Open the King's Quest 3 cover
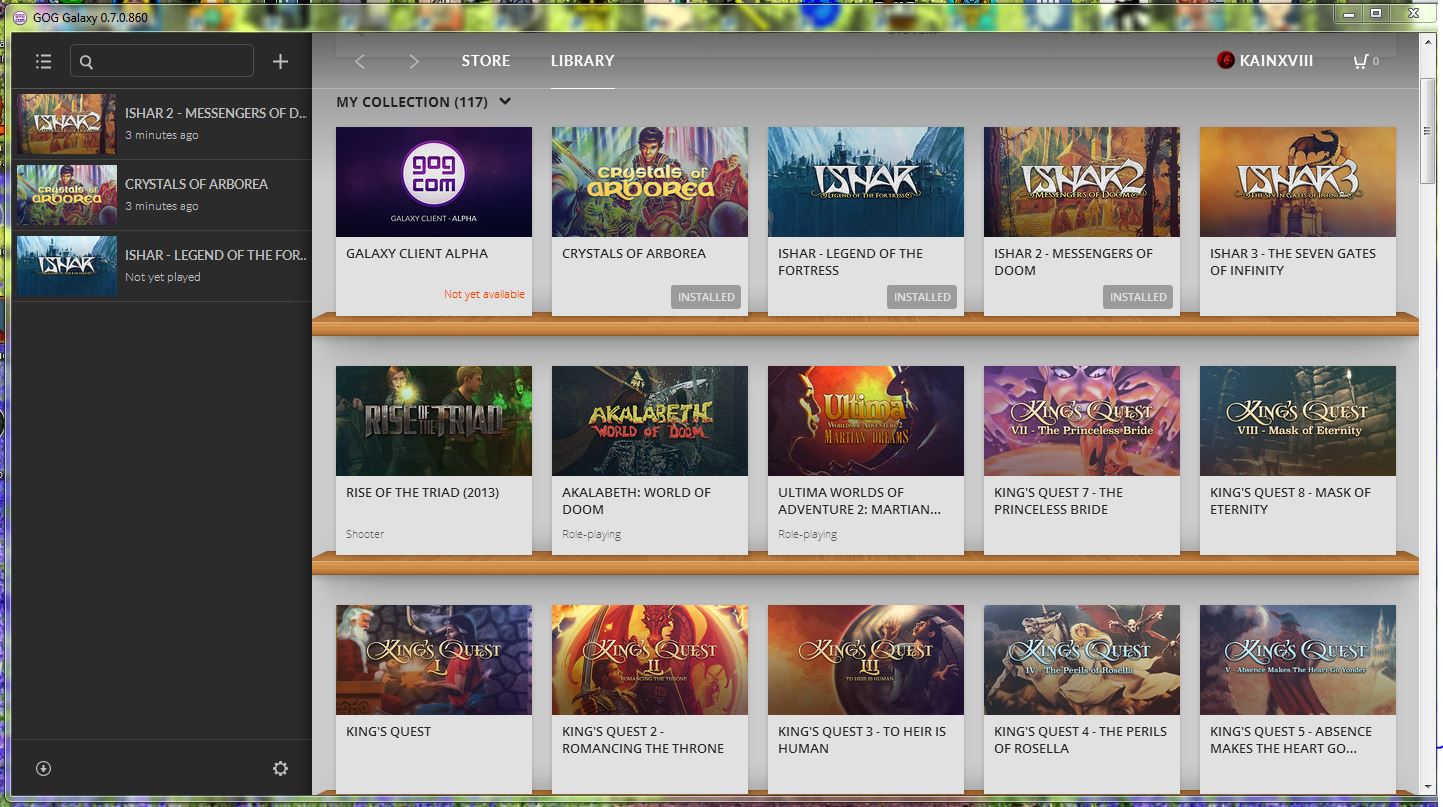Screen dimensions: 1443x807 coord(866,660)
